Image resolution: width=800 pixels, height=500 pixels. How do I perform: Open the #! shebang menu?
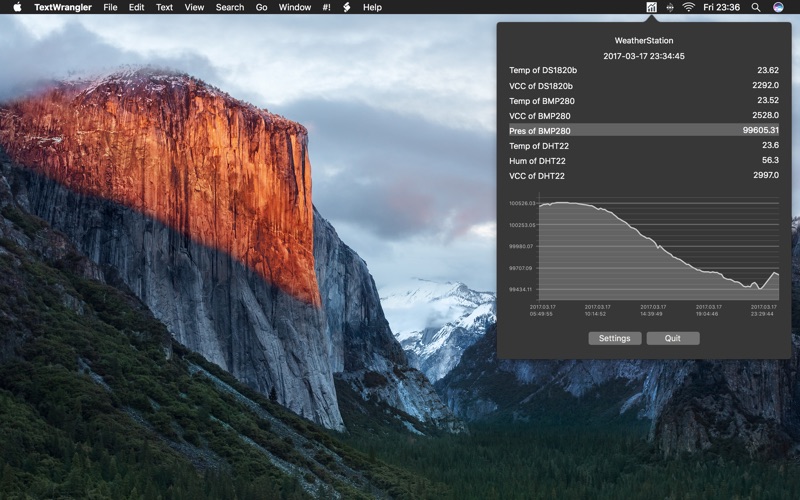pos(327,7)
